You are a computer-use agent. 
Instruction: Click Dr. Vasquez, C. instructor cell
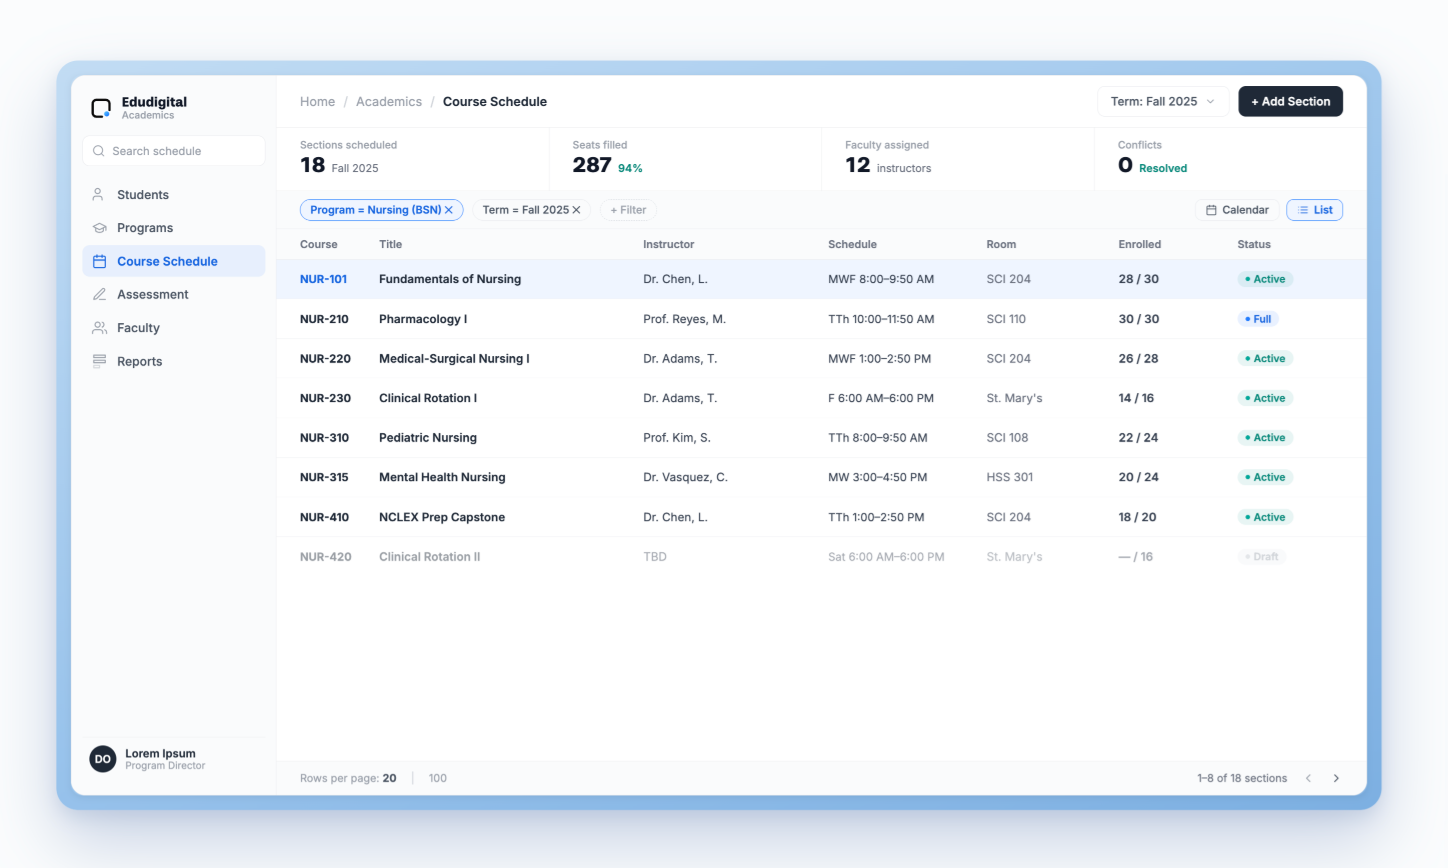[x=685, y=477]
